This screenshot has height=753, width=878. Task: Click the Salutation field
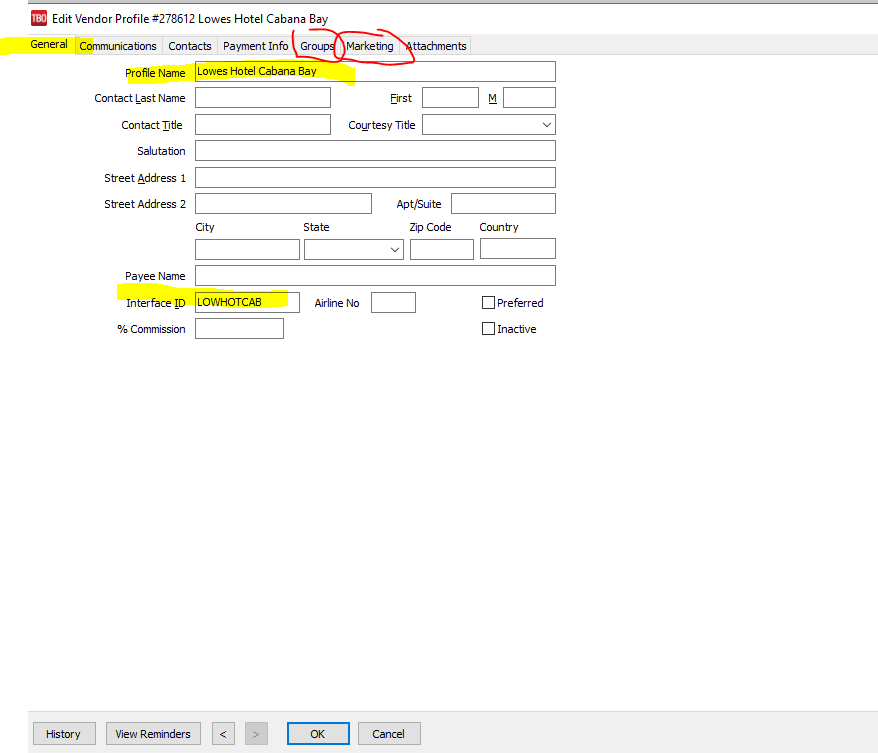click(375, 151)
